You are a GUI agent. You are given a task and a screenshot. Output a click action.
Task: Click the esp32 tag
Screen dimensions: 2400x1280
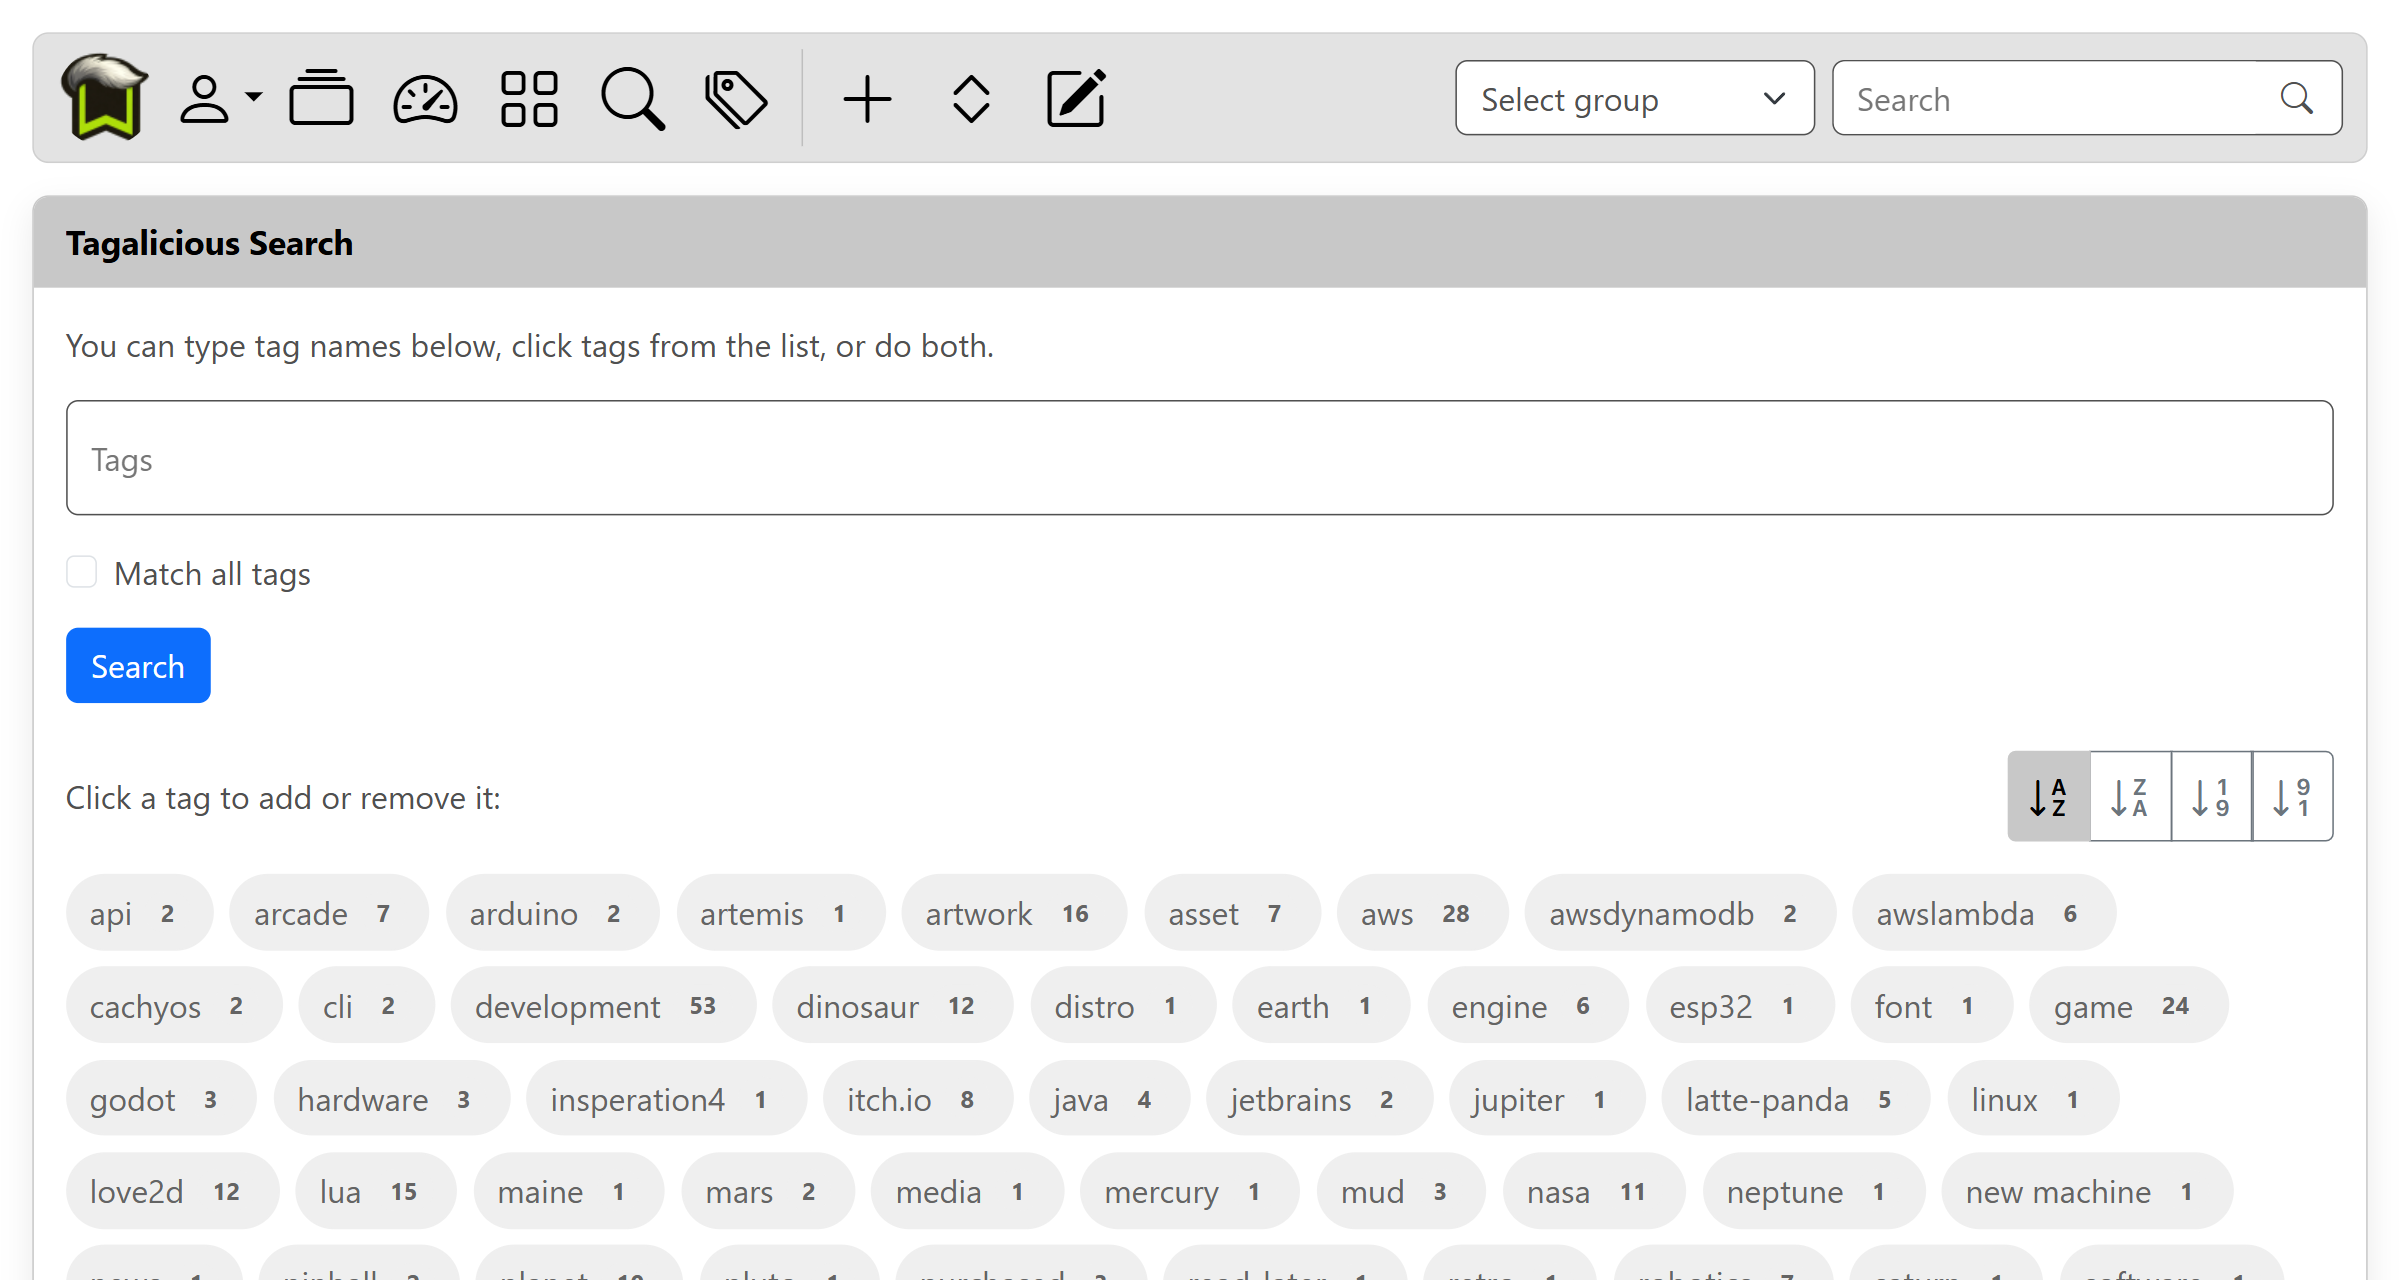[x=1740, y=1005]
